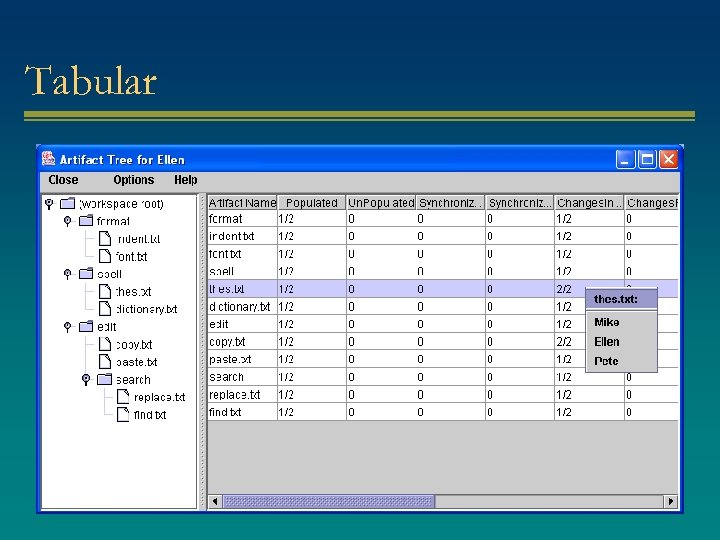Viewport: 720px width, 540px height.
Task: Click the font.txt cell in the table
Action: pyautogui.click(x=242, y=253)
